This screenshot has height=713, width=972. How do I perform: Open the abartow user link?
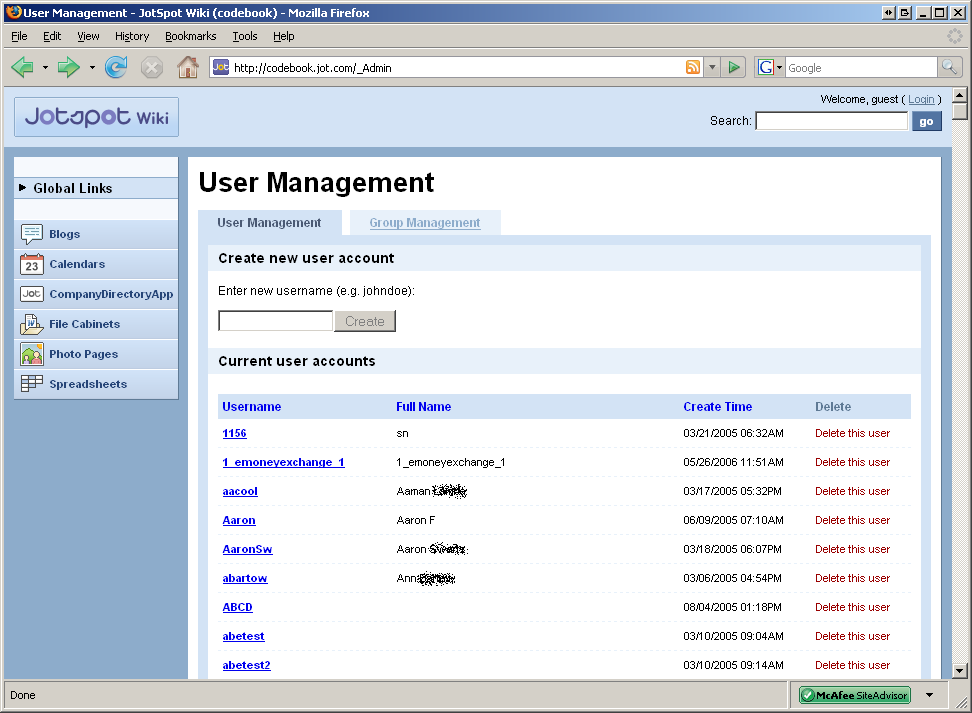click(245, 578)
